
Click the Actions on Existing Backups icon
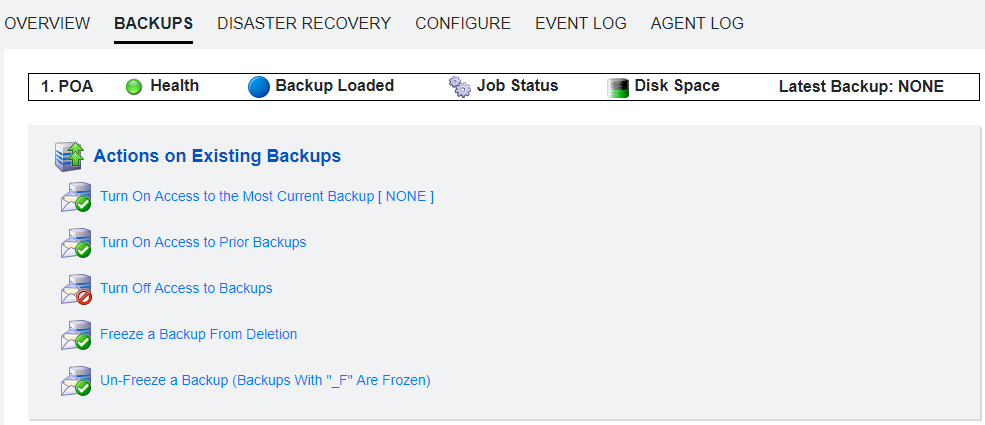click(69, 156)
